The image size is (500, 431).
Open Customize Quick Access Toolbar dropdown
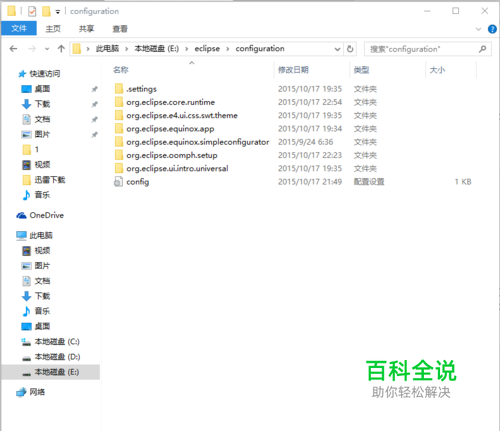pyautogui.click(x=58, y=12)
